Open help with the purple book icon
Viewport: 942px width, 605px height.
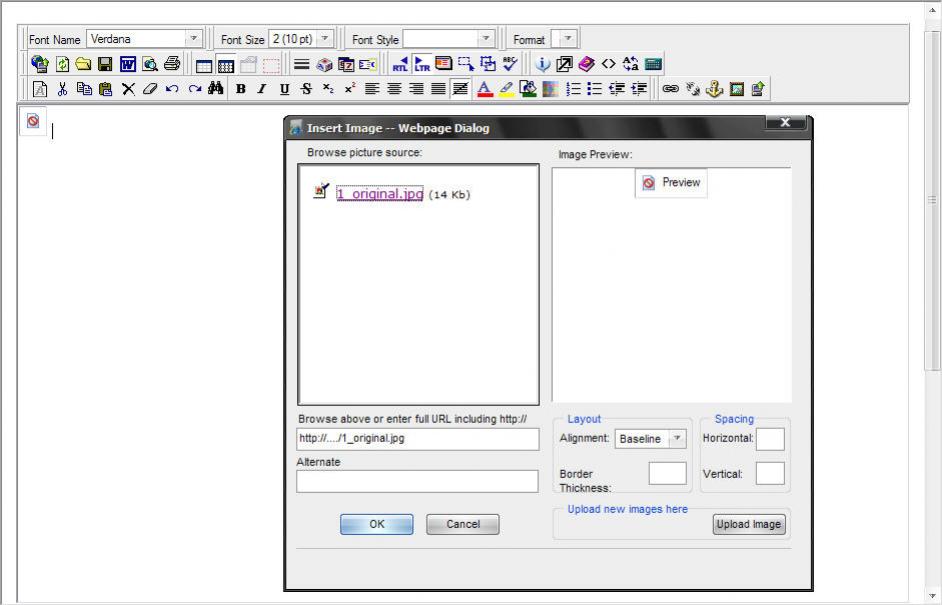pyautogui.click(x=586, y=64)
